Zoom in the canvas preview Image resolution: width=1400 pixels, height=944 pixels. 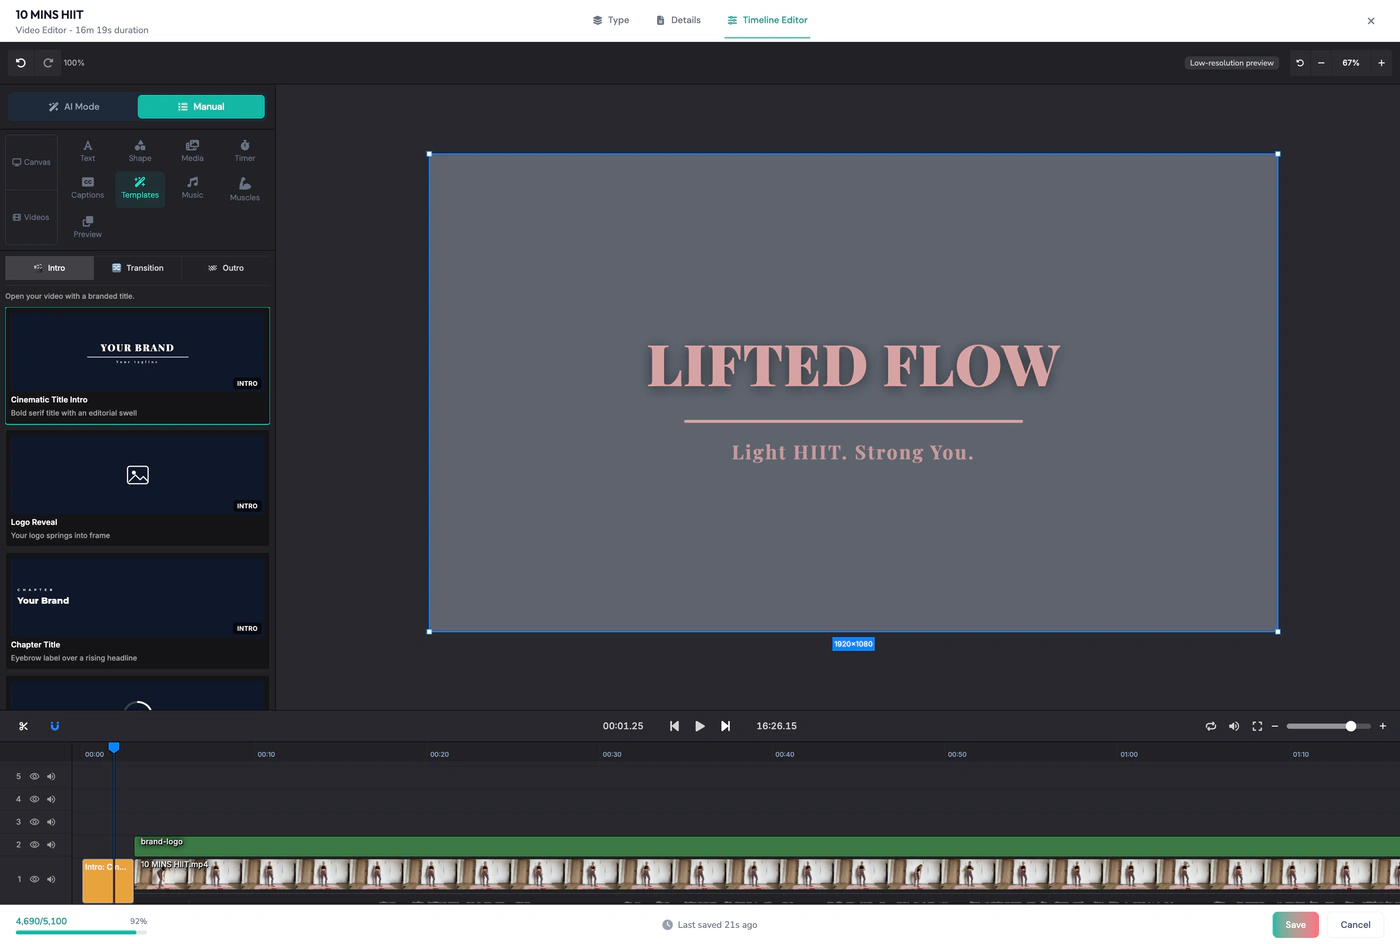1381,63
